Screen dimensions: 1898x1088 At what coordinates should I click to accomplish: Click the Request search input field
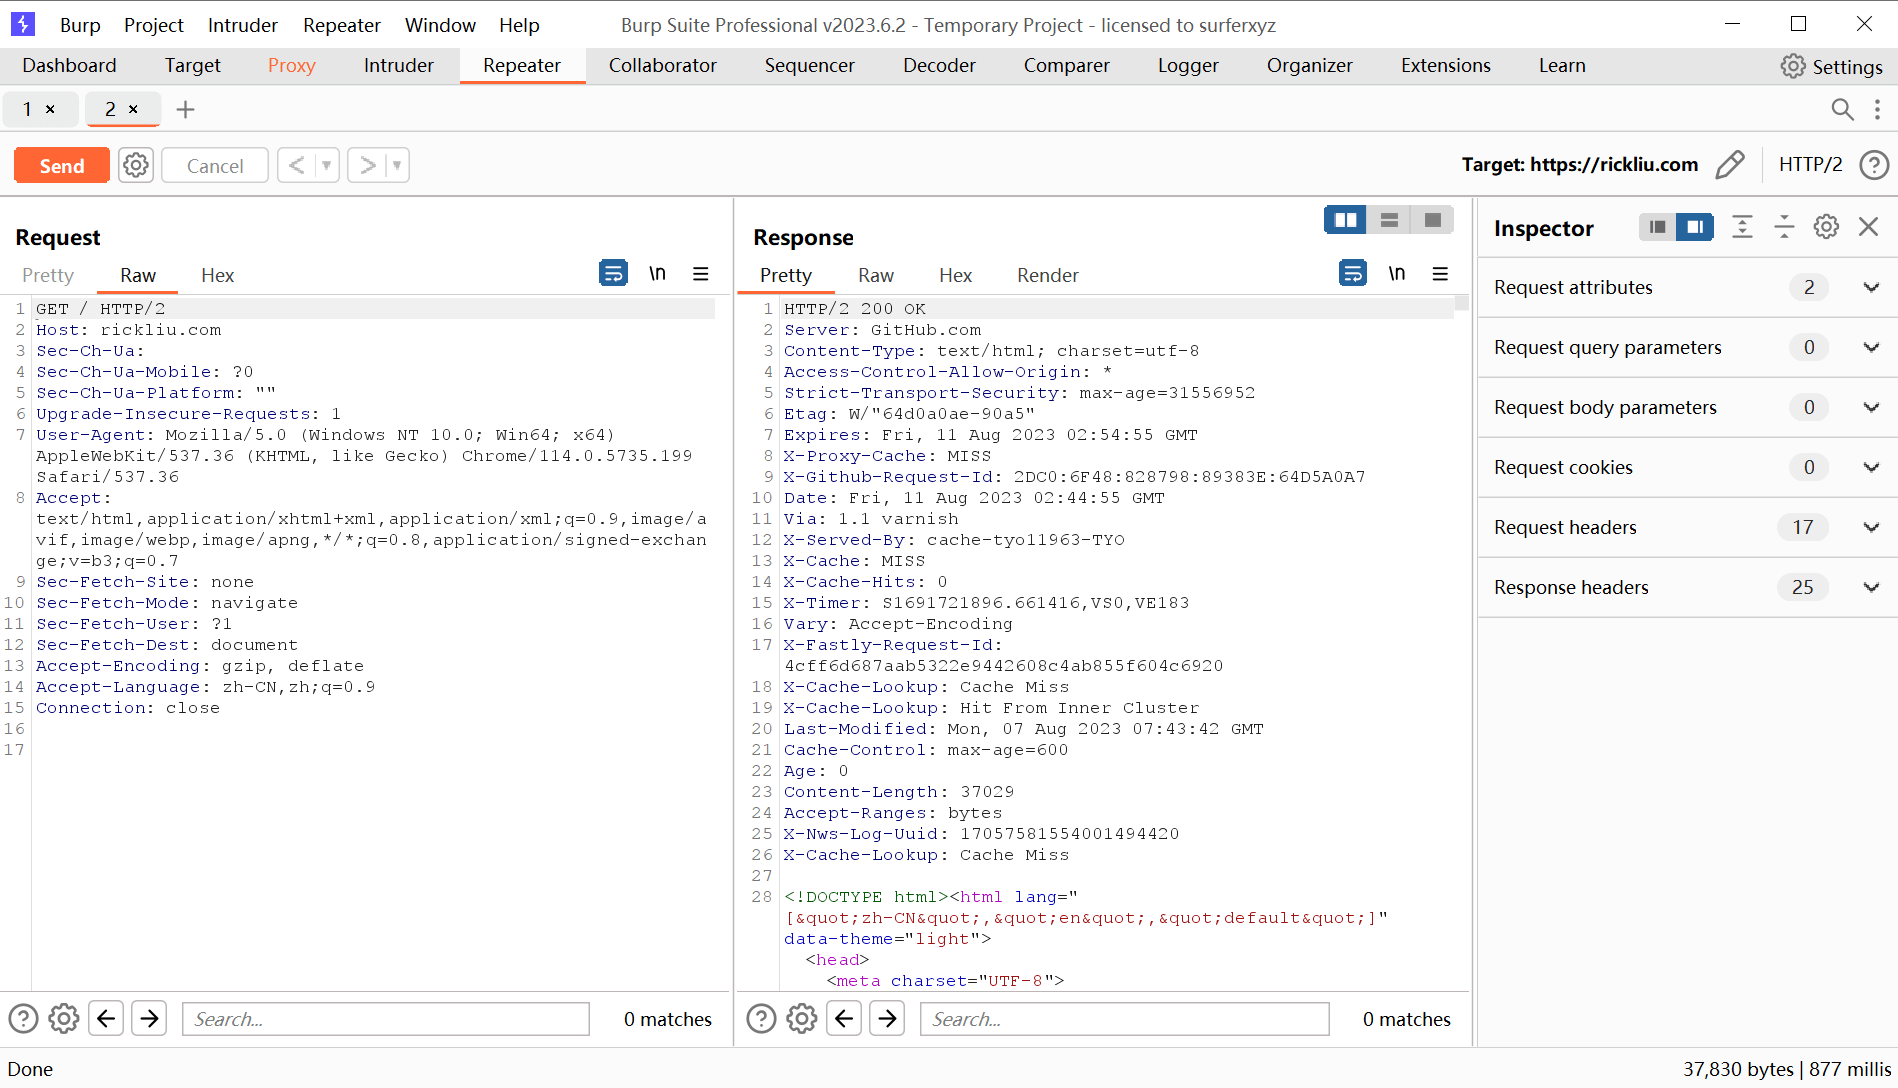coord(386,1019)
